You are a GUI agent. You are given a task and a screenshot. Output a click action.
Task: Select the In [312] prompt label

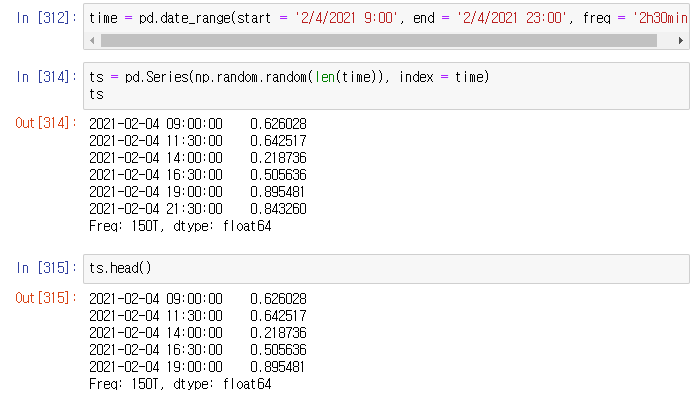46,18
